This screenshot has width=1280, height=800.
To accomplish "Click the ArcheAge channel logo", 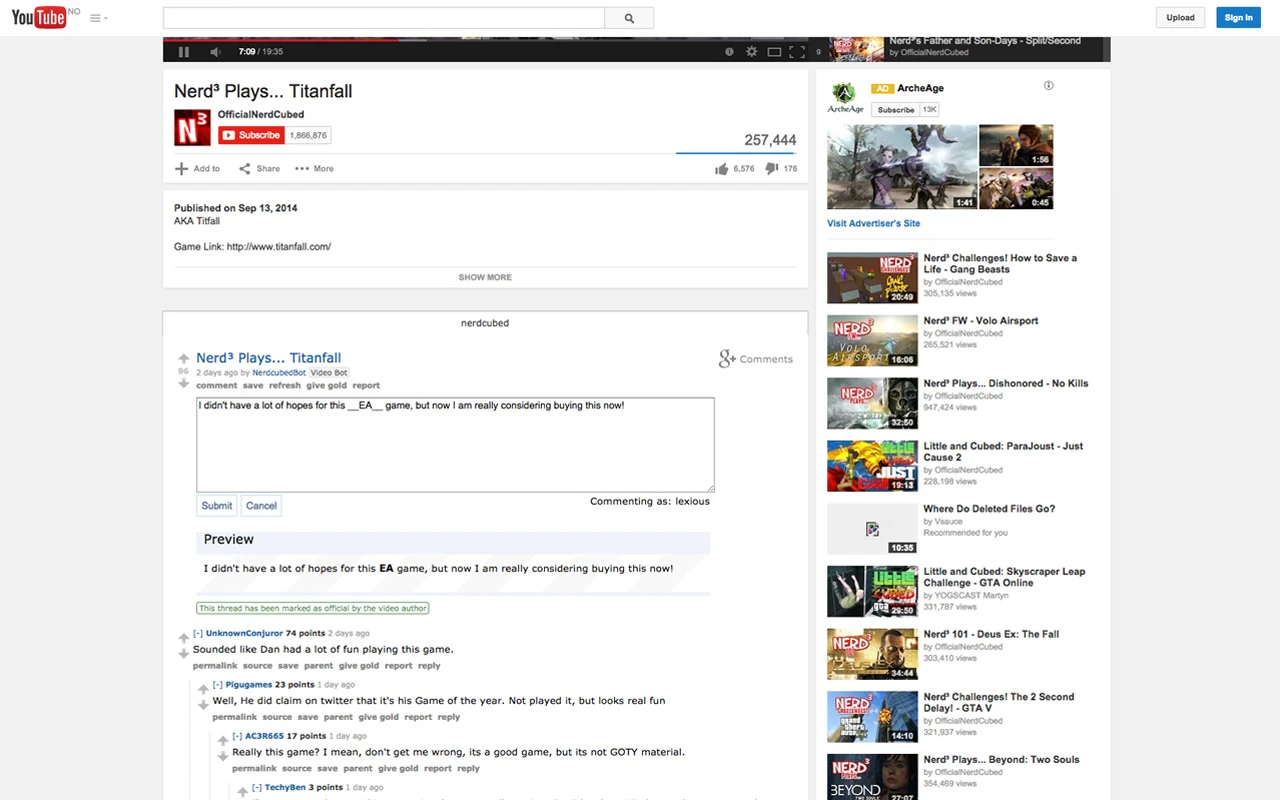I will [845, 97].
